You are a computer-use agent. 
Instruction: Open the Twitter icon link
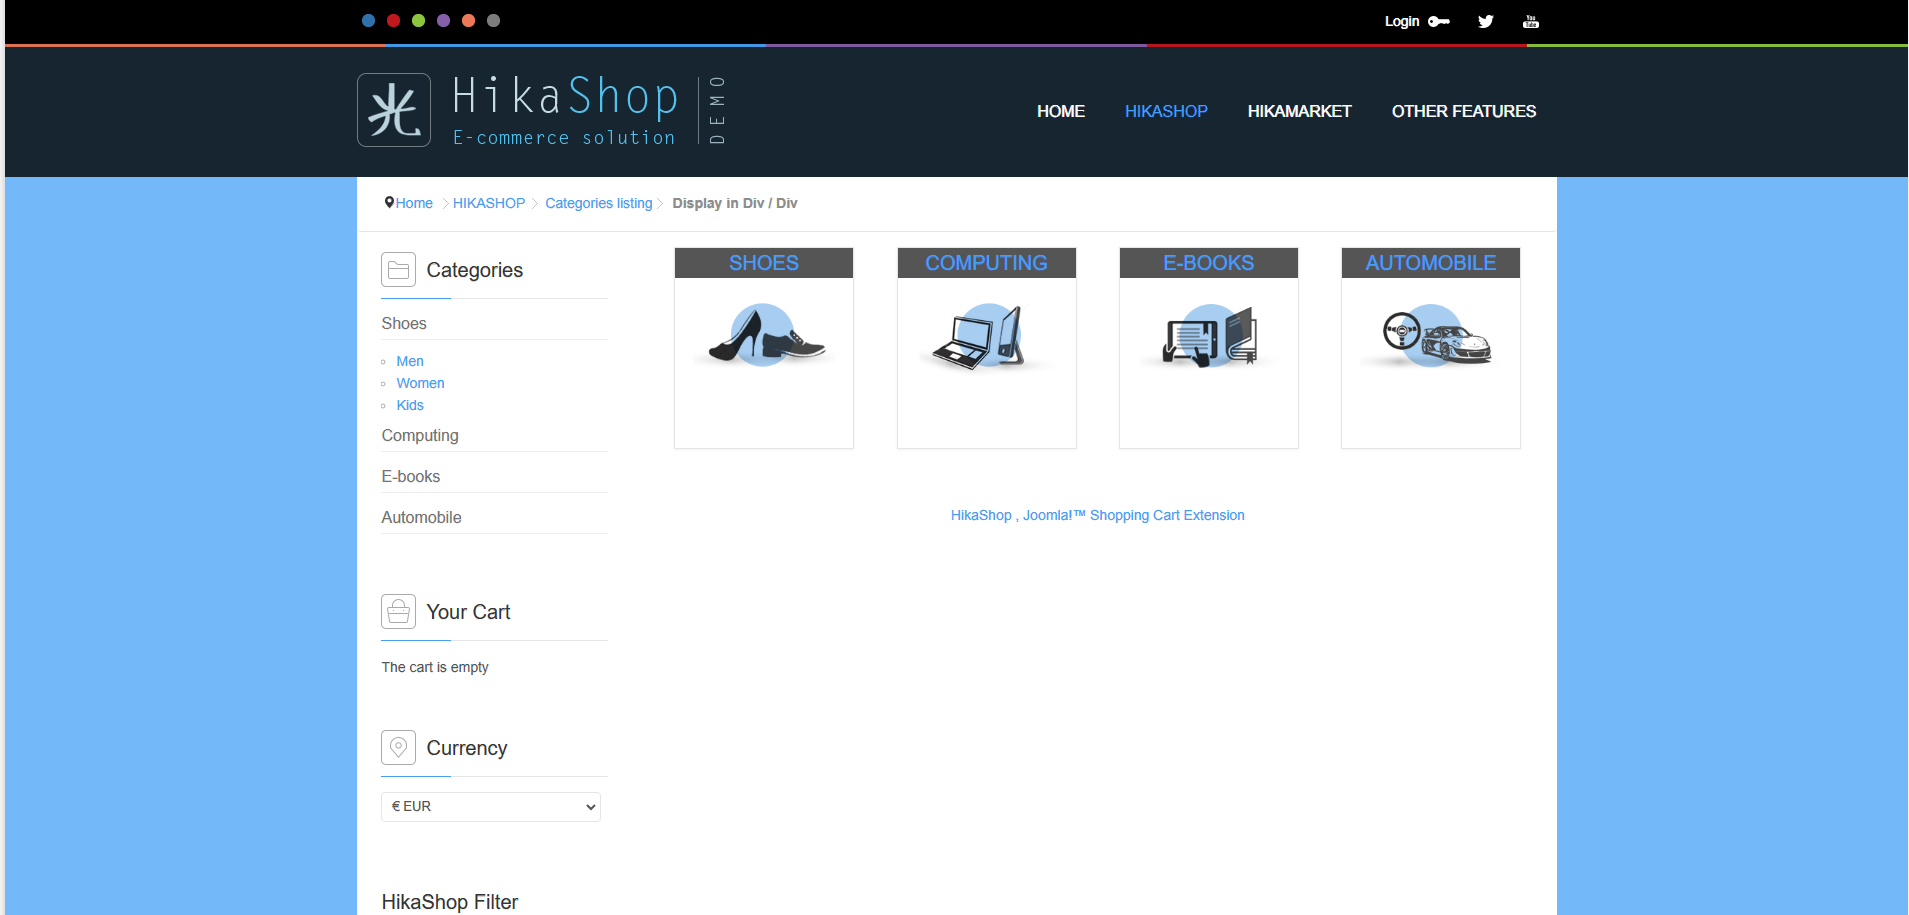pos(1486,21)
